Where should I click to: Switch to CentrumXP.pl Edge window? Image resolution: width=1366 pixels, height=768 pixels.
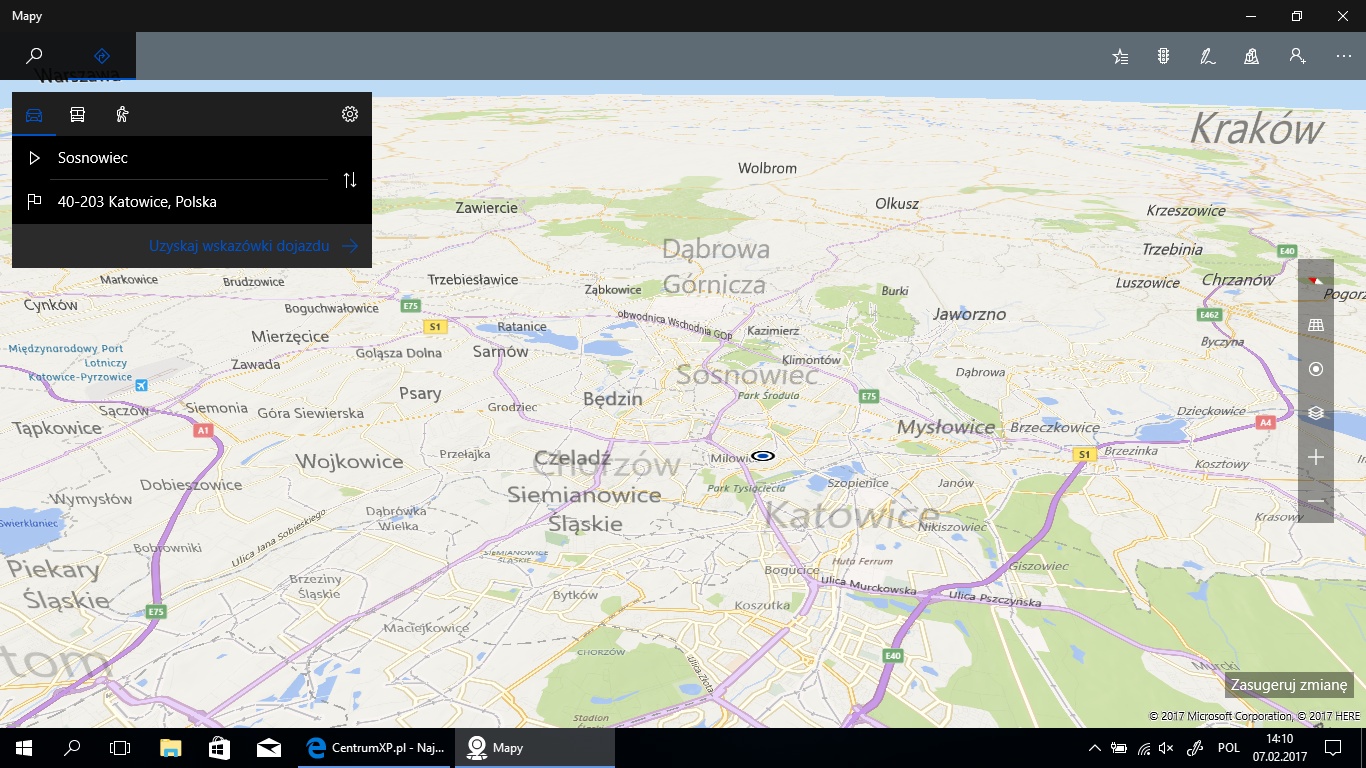(x=376, y=748)
